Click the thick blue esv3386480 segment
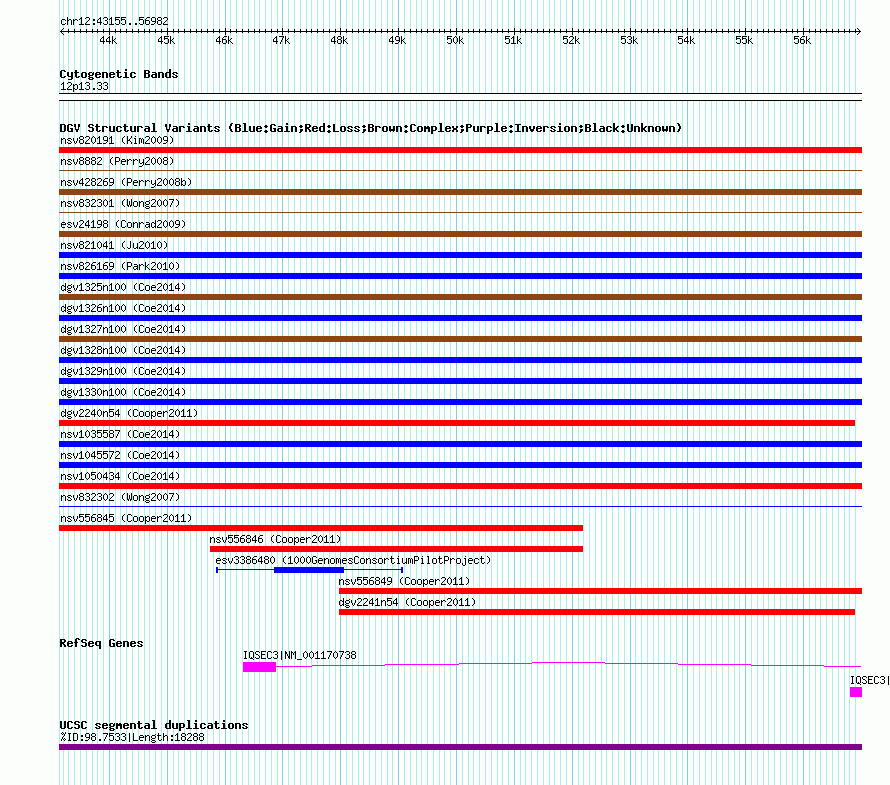The height and width of the screenshot is (785, 890). coord(309,570)
